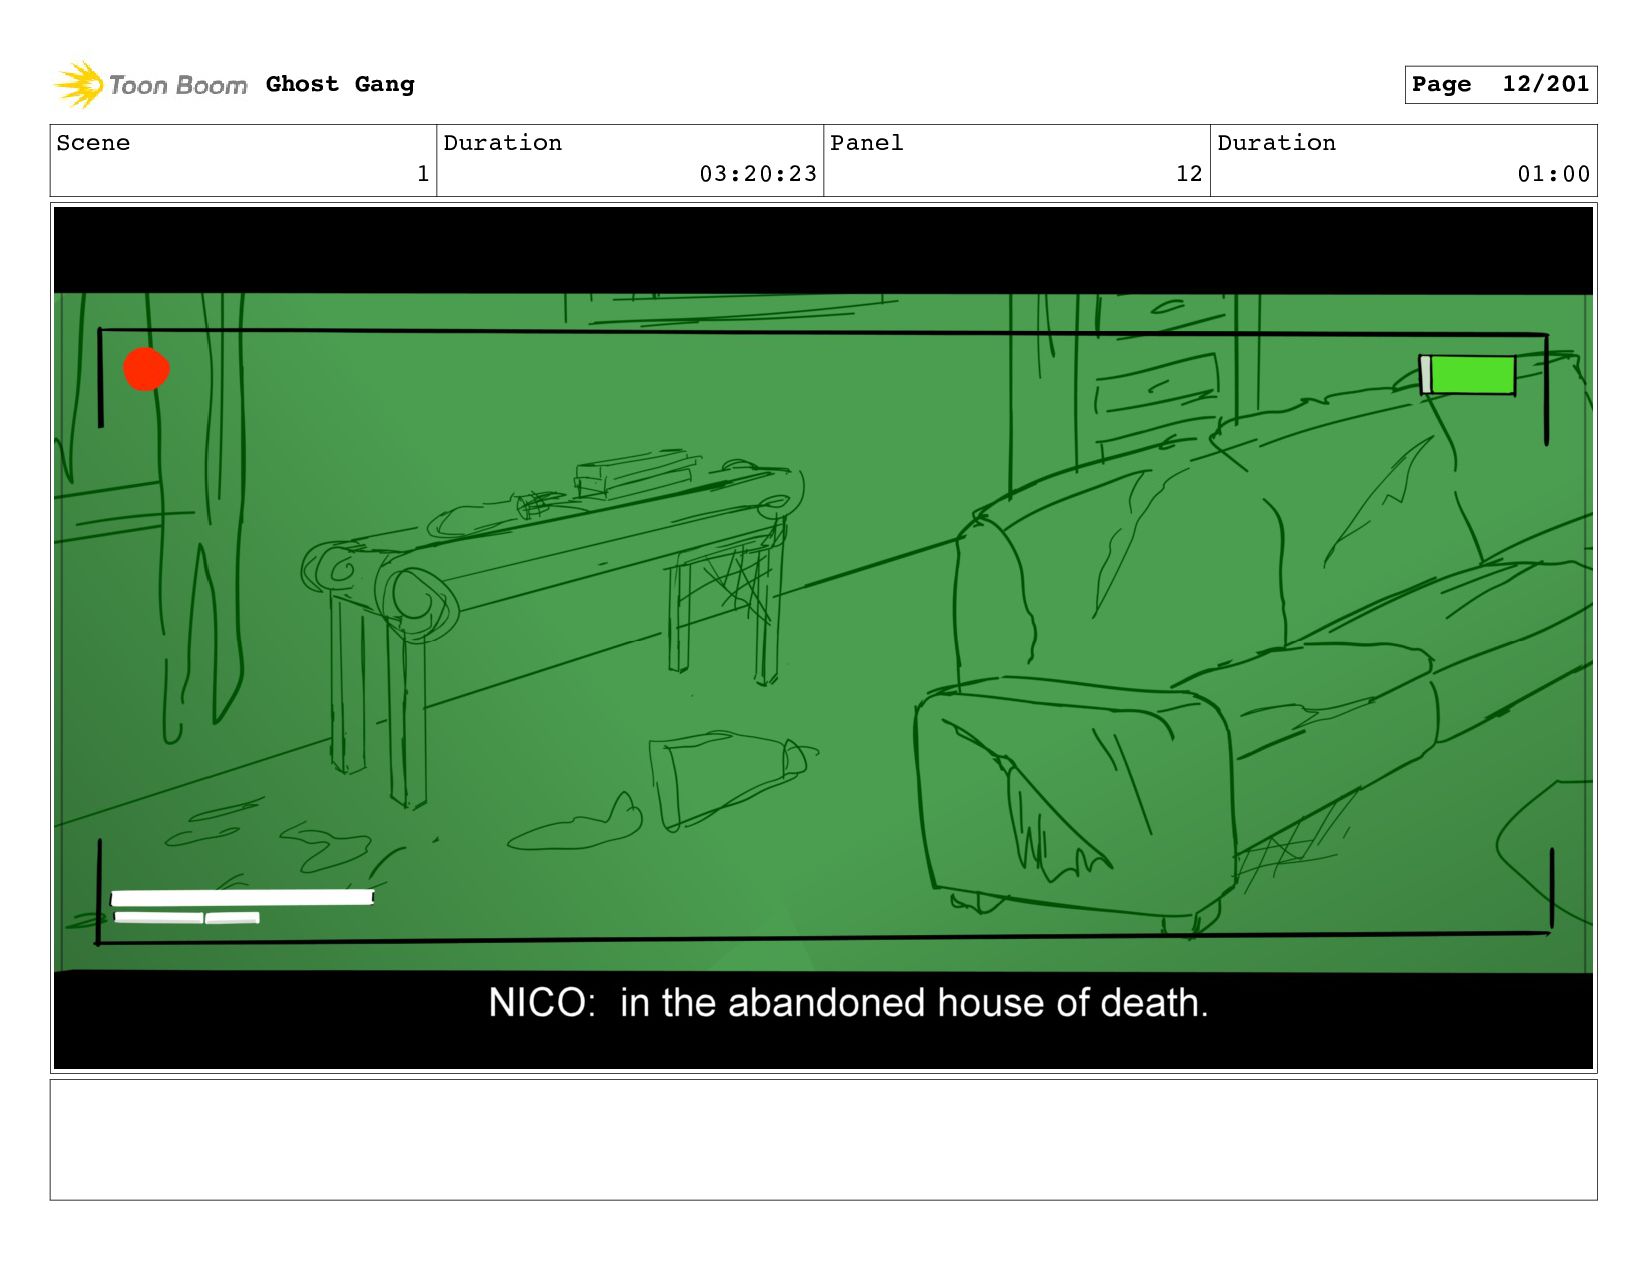The height and width of the screenshot is (1275, 1650).
Task: Click the panel number '12' value
Action: click(1189, 174)
